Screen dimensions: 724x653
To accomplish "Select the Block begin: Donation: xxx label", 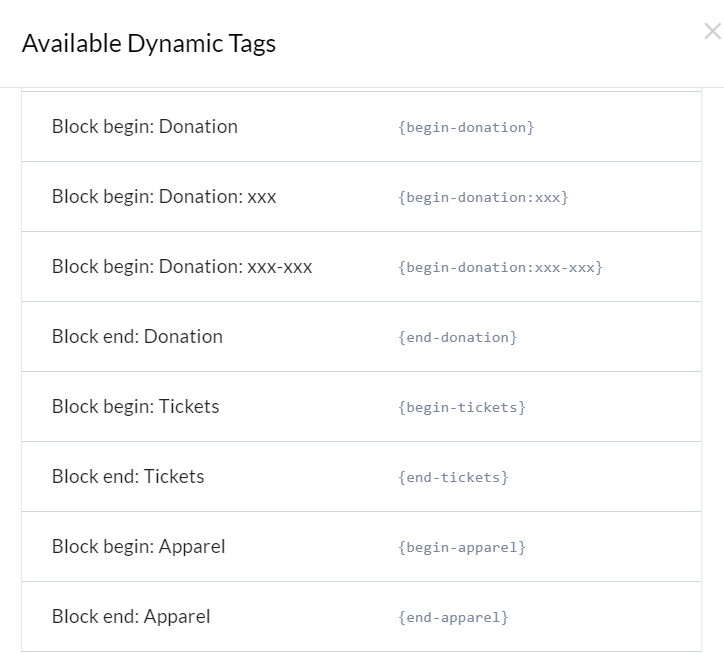I will 163,197.
